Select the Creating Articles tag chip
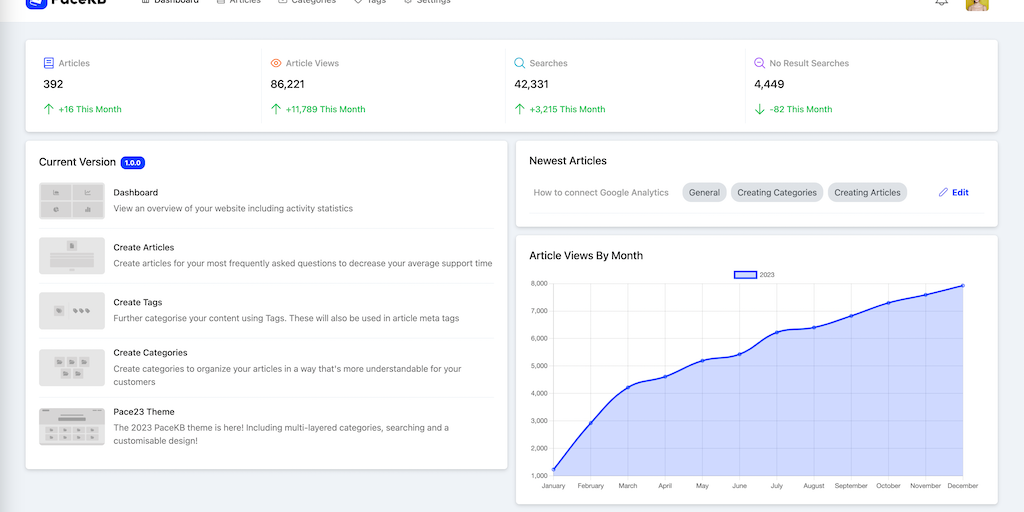Image resolution: width=1024 pixels, height=512 pixels. click(867, 193)
